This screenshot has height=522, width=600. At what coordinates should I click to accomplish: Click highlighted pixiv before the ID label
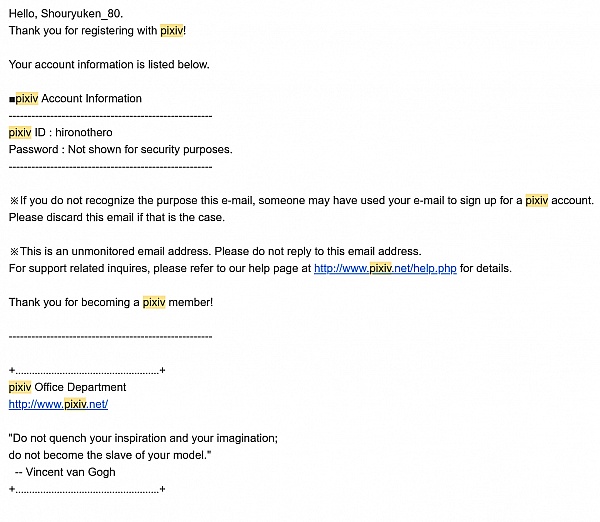point(20,132)
